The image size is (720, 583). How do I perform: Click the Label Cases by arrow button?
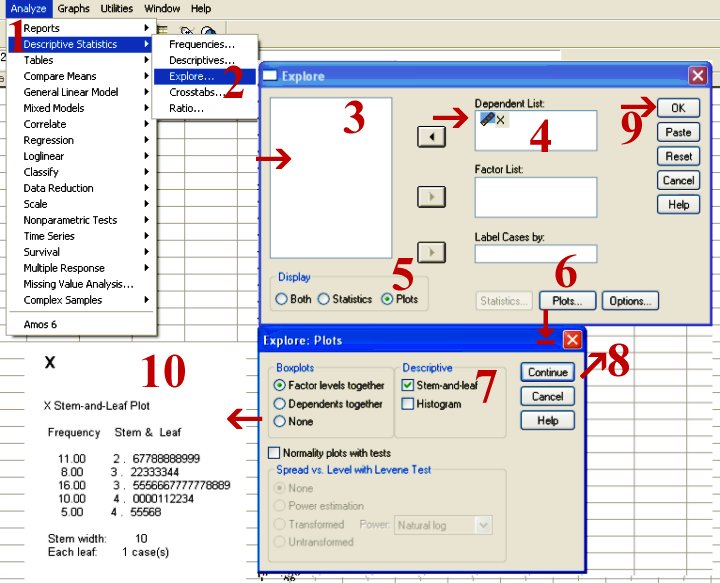(431, 252)
